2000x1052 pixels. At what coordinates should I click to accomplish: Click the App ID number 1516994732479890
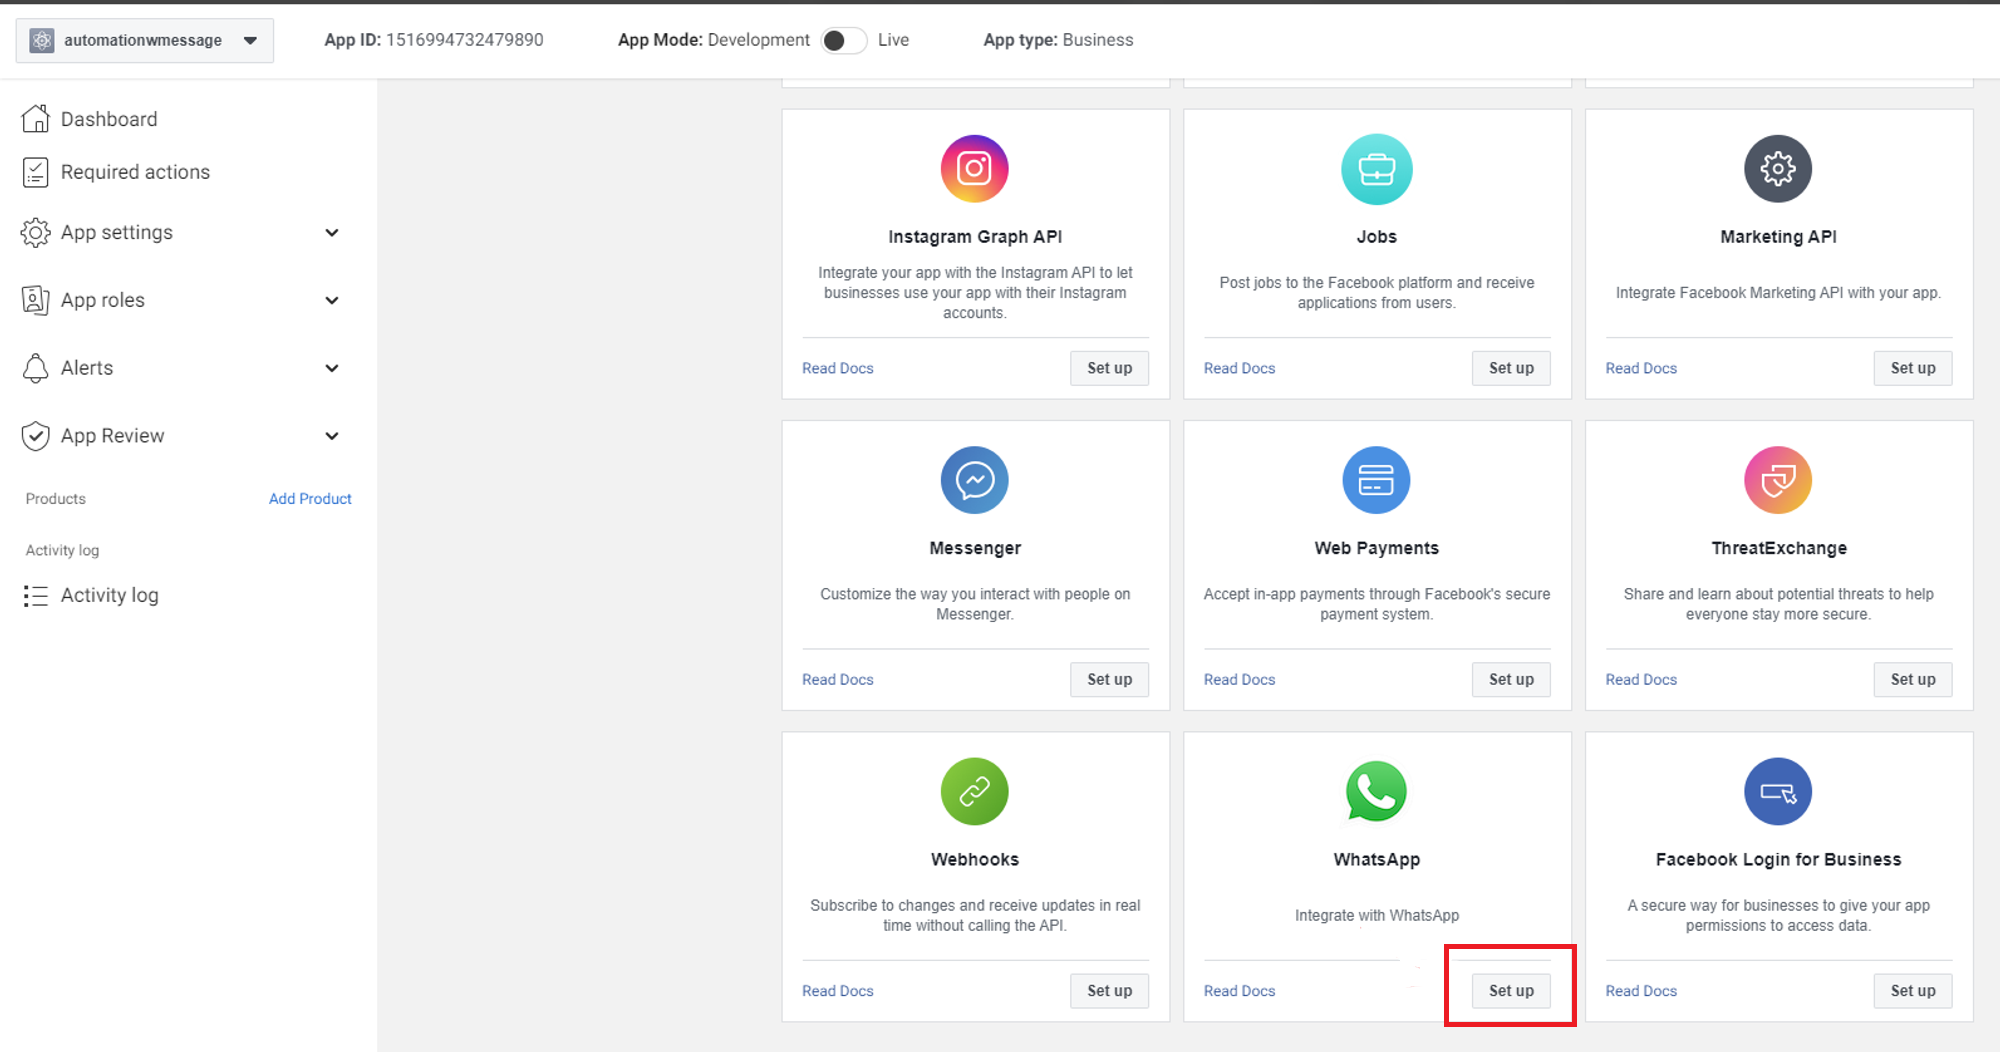pos(465,40)
